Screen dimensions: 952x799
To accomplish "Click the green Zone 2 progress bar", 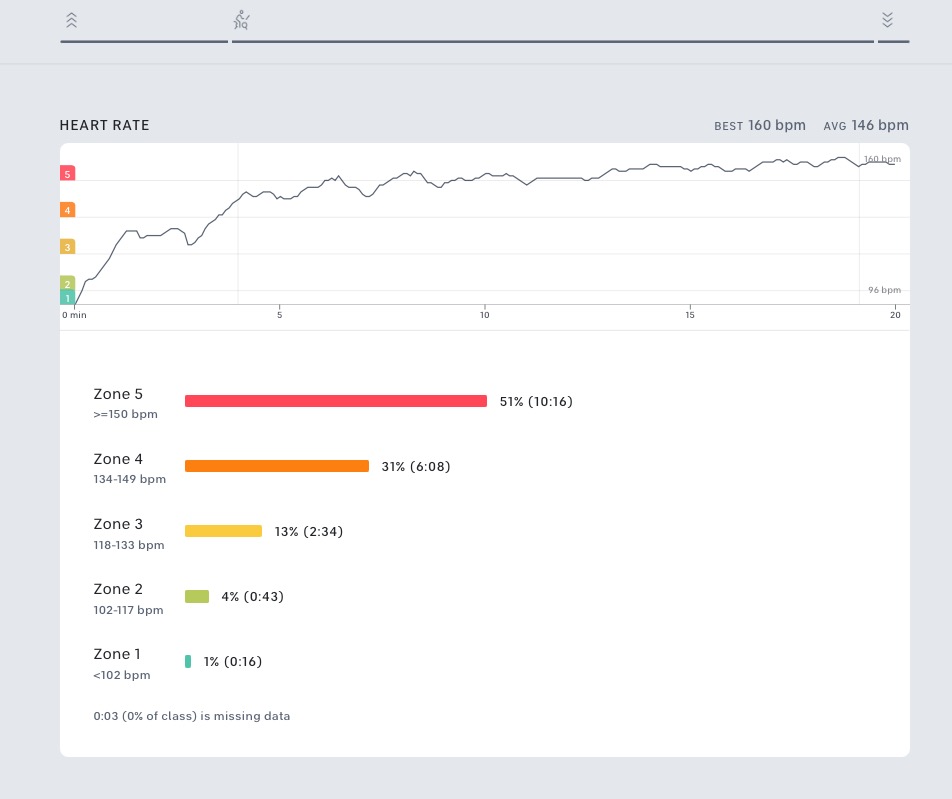I will (197, 596).
